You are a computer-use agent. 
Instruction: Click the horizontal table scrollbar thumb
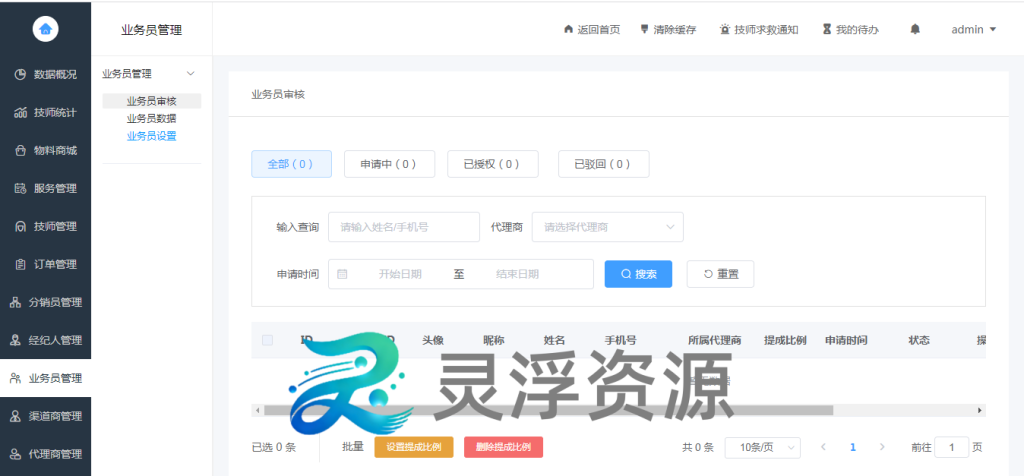click(548, 410)
